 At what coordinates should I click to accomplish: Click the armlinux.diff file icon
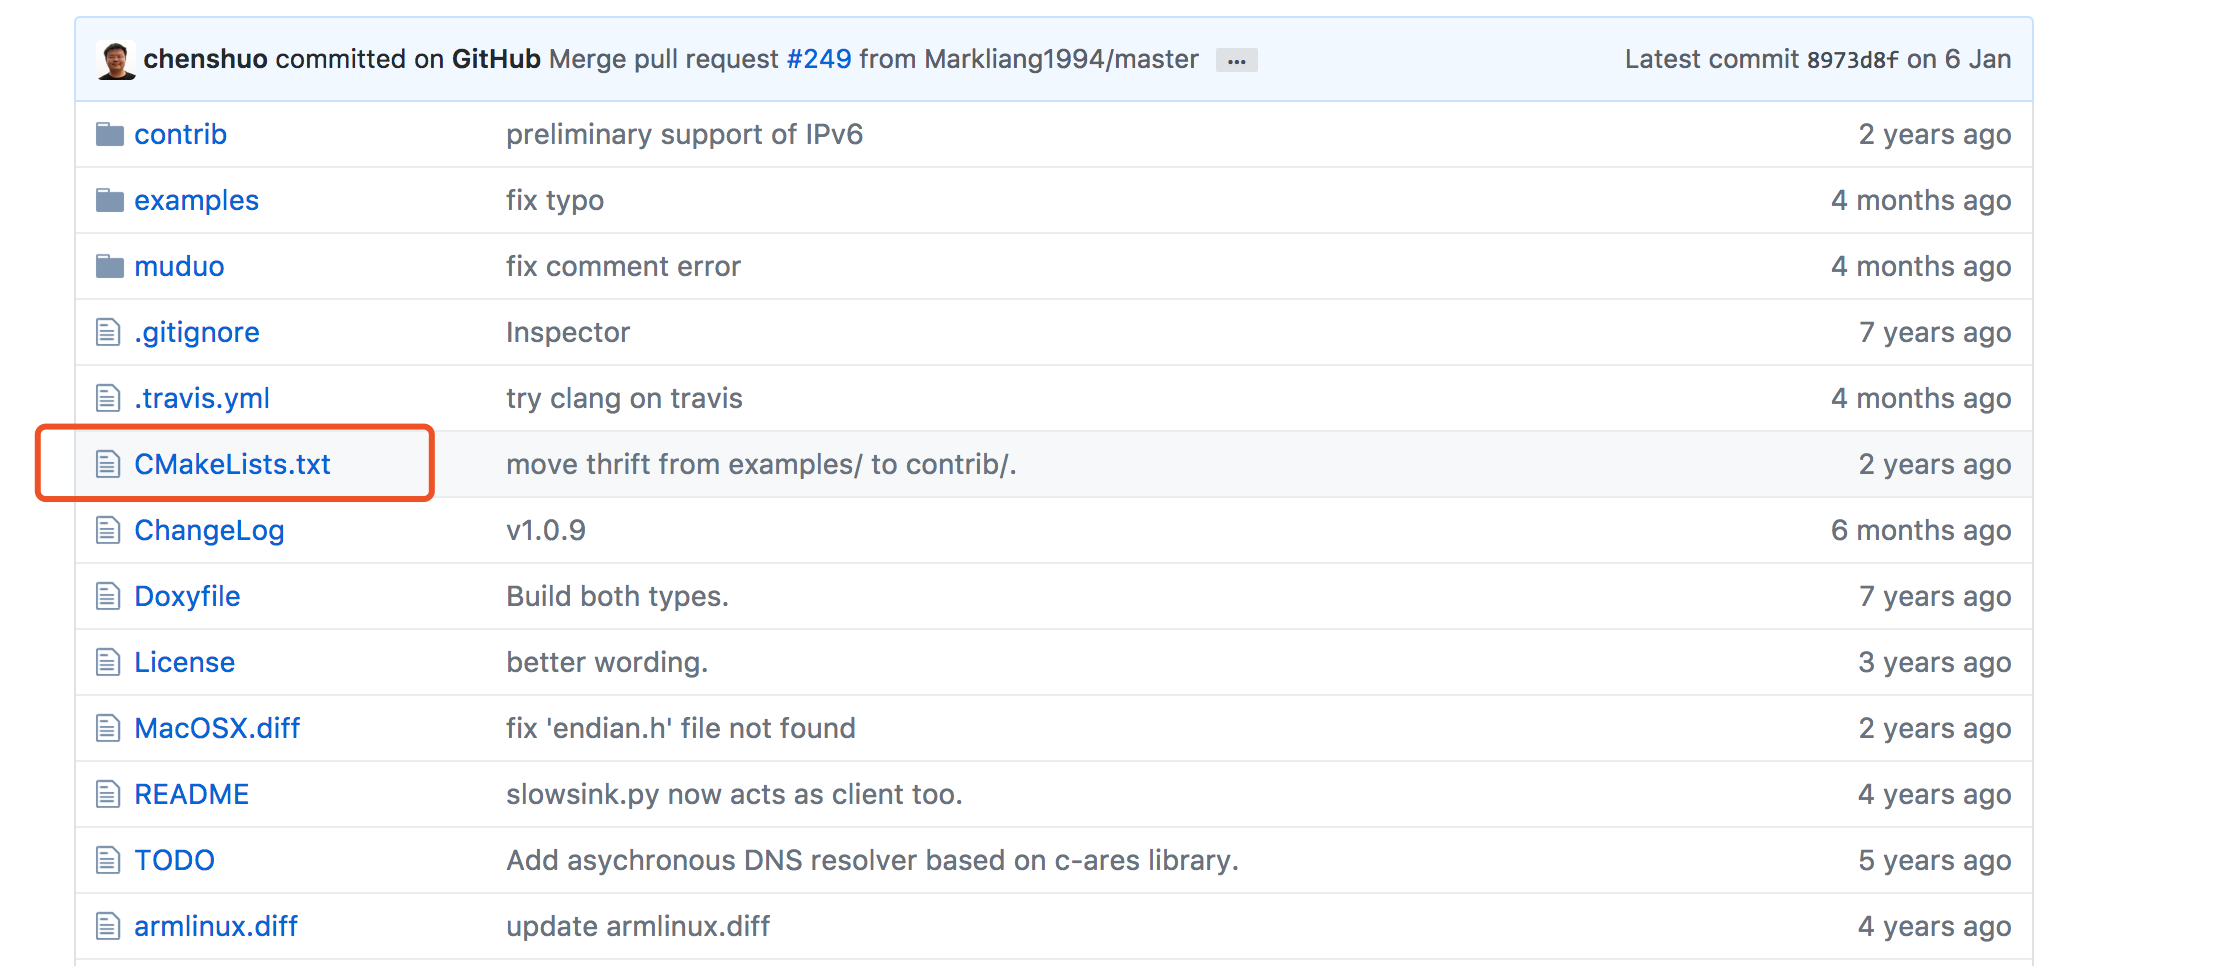(108, 926)
